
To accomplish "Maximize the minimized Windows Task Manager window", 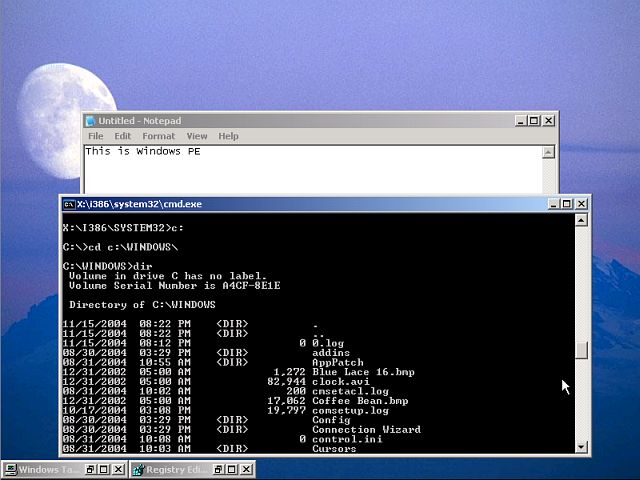I will pyautogui.click(x=105, y=469).
